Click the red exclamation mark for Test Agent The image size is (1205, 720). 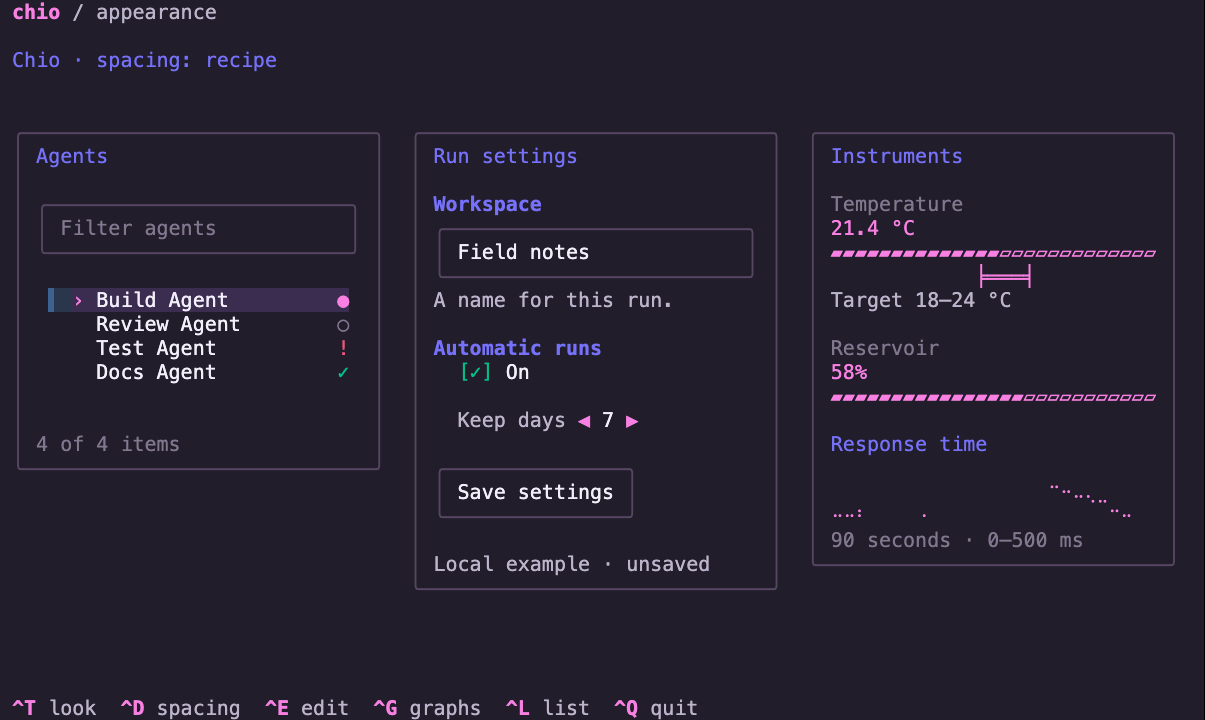[x=343, y=348]
